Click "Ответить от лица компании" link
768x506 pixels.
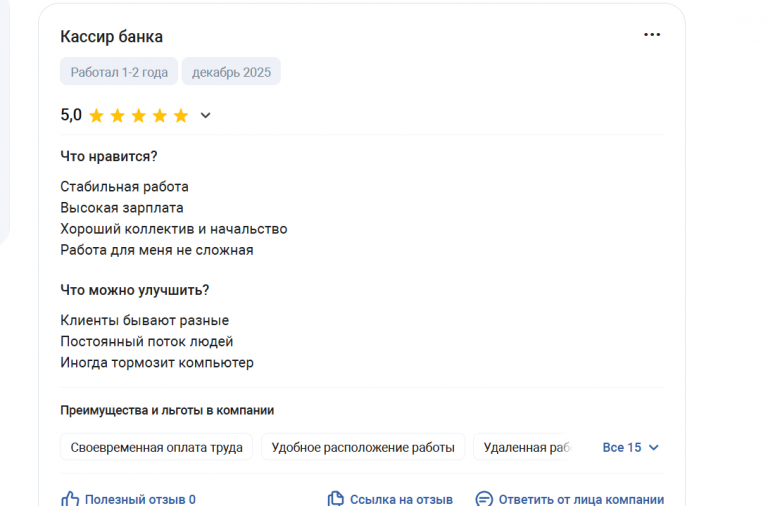(x=581, y=499)
